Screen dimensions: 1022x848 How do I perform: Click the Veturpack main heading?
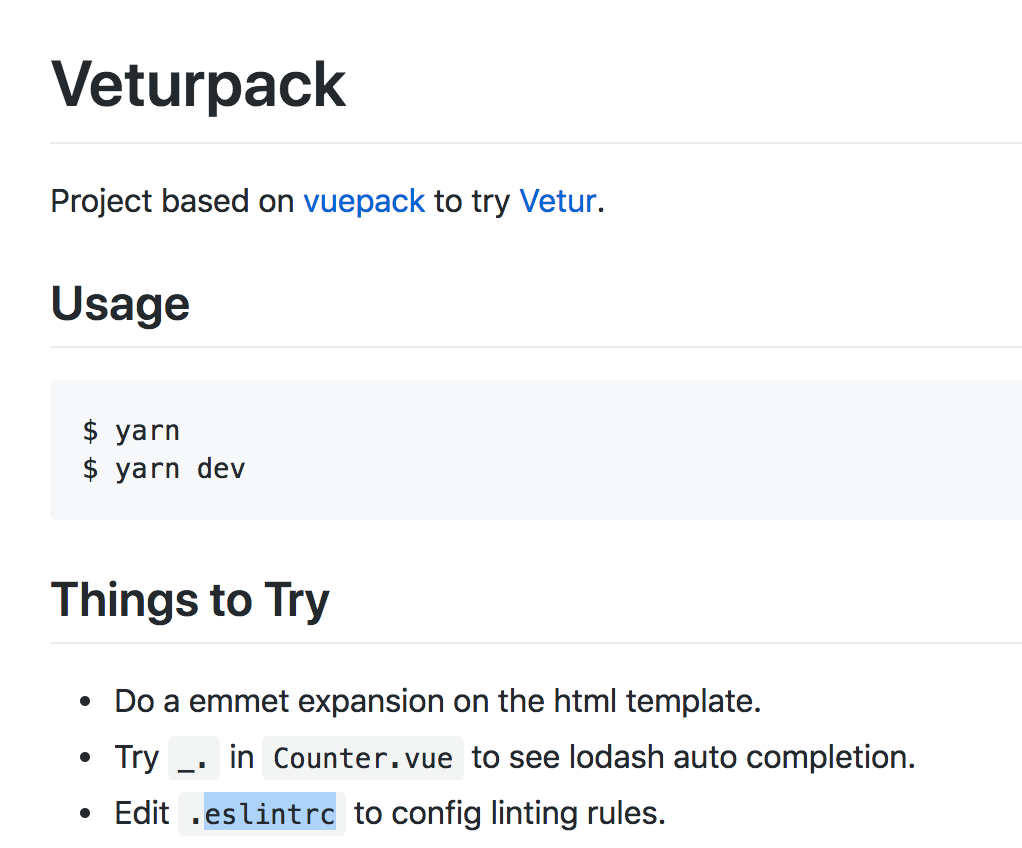[x=198, y=85]
